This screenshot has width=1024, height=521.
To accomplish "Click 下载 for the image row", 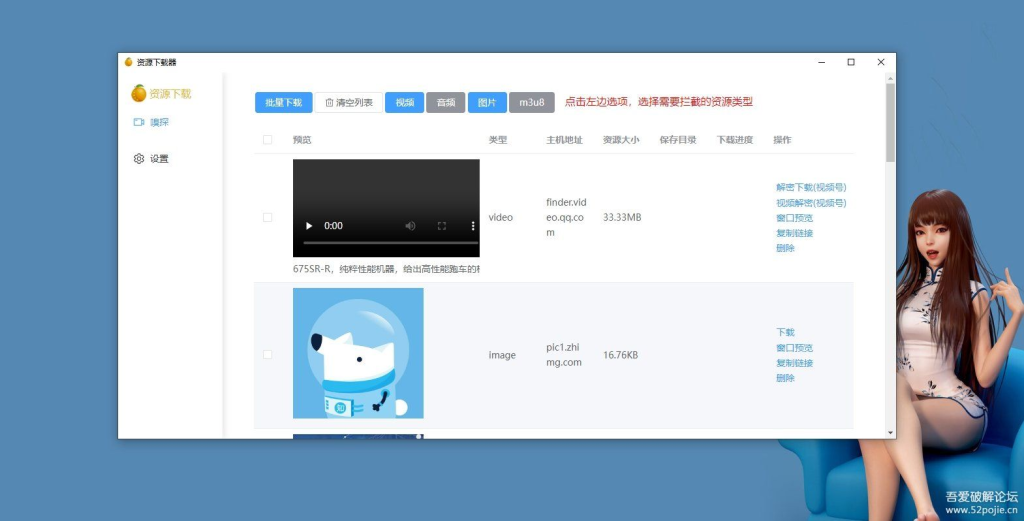I will tap(785, 332).
